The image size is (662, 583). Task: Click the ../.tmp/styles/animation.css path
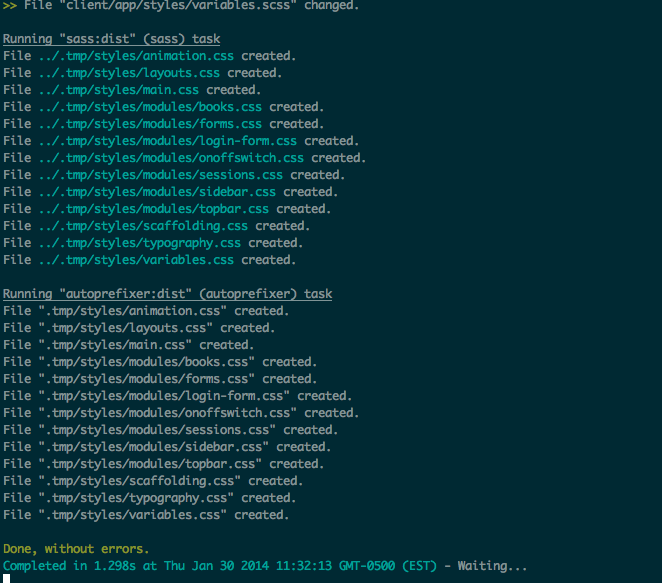136,56
